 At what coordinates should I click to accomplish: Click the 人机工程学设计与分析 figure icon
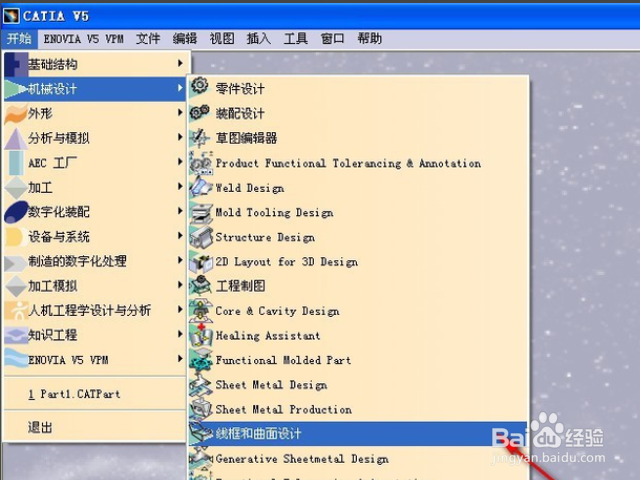coord(16,311)
